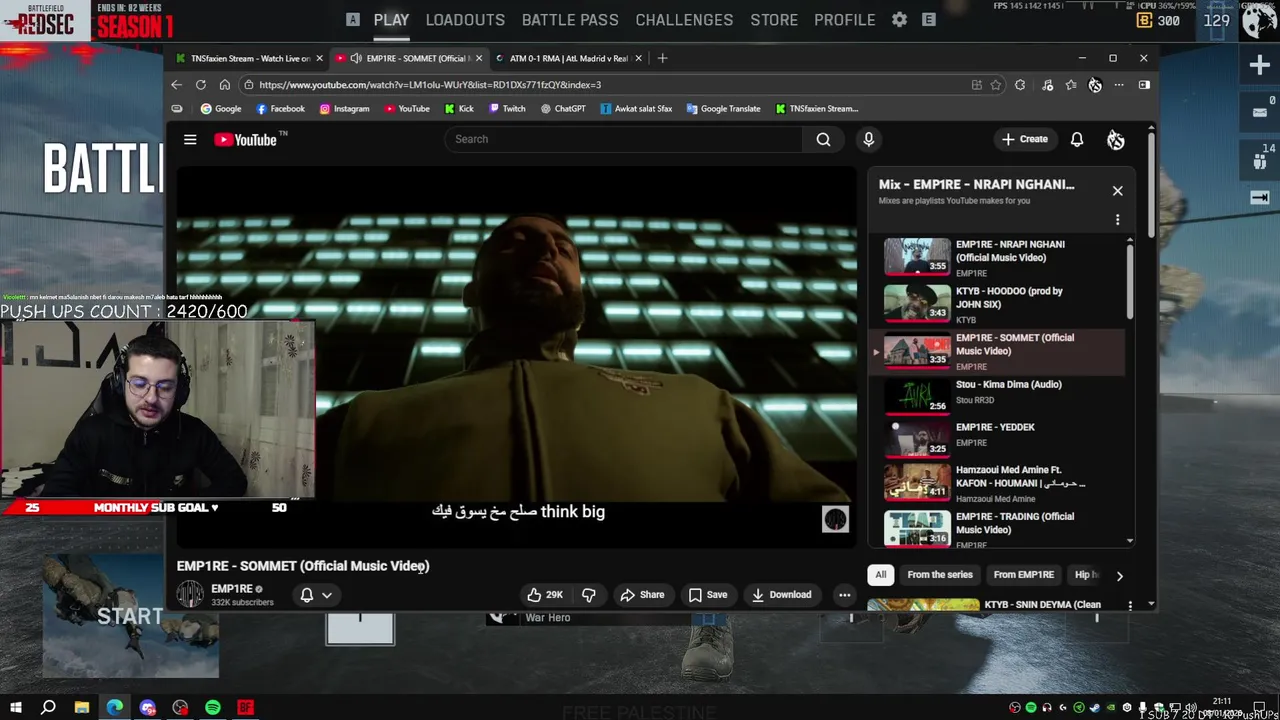Open a new browser tab with the plus

[661, 58]
